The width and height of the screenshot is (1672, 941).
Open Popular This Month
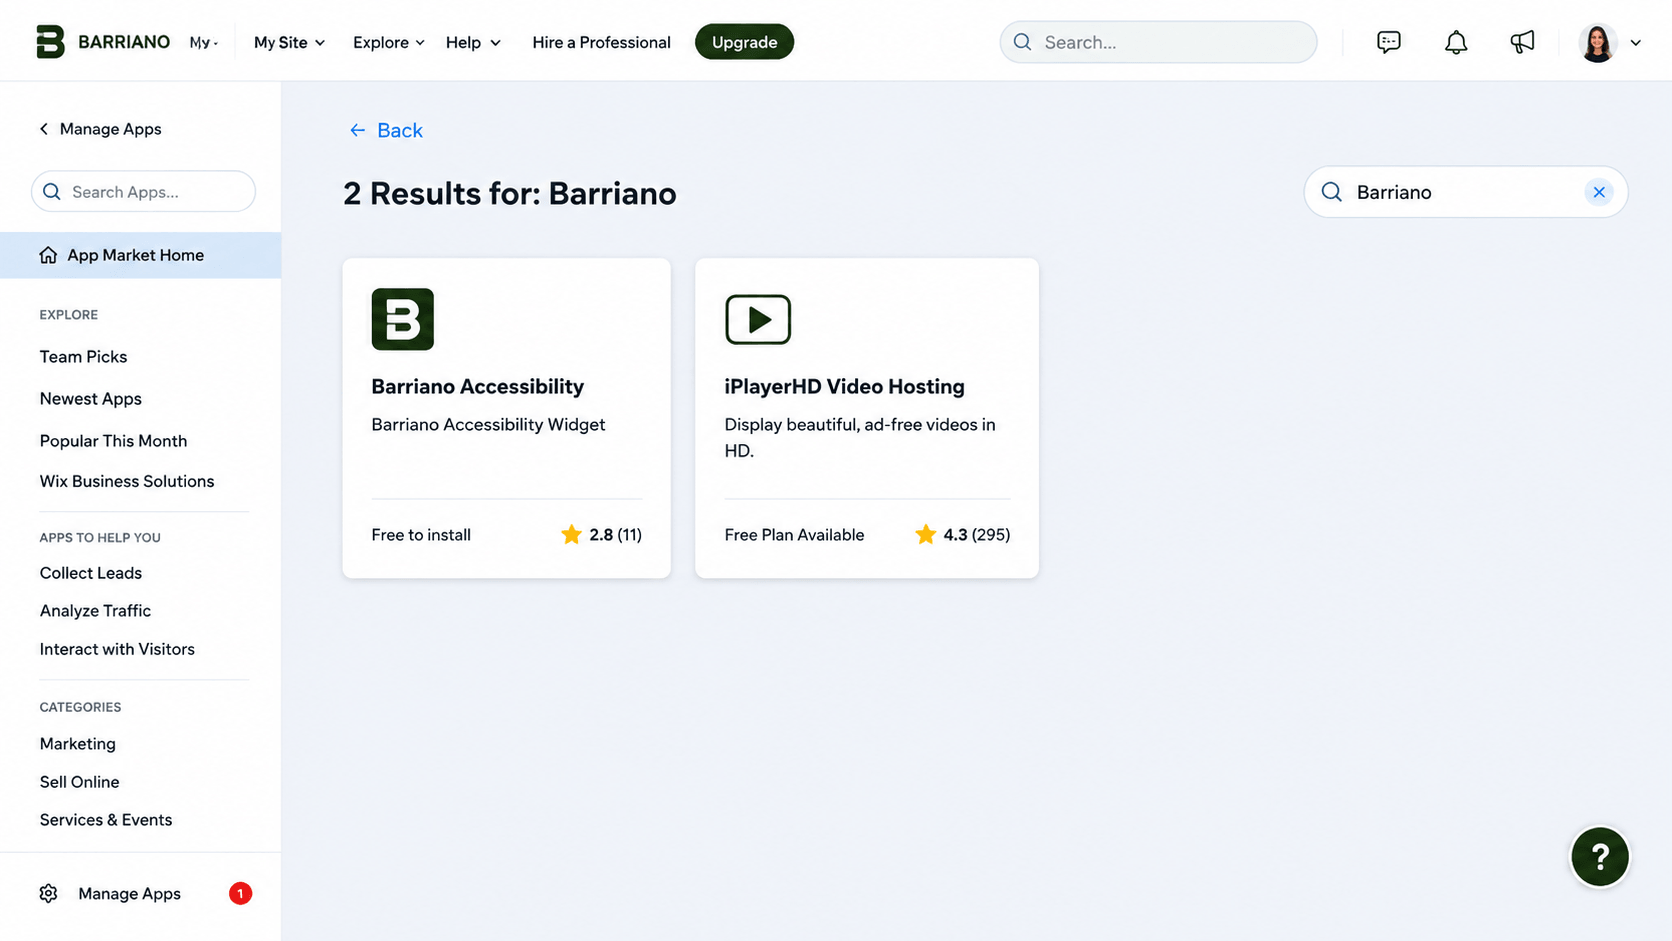coord(113,441)
